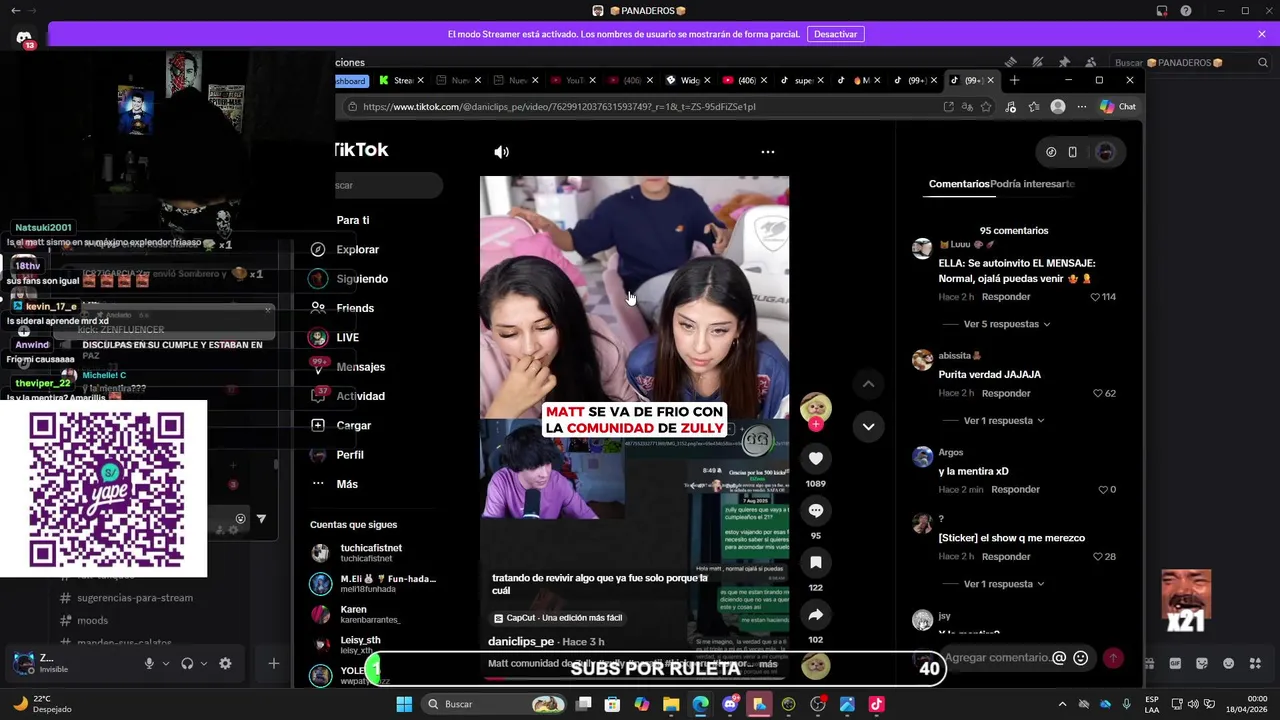This screenshot has height=720, width=1280.
Task: Open the Copilot Chat button in Edge
Action: point(1118,107)
